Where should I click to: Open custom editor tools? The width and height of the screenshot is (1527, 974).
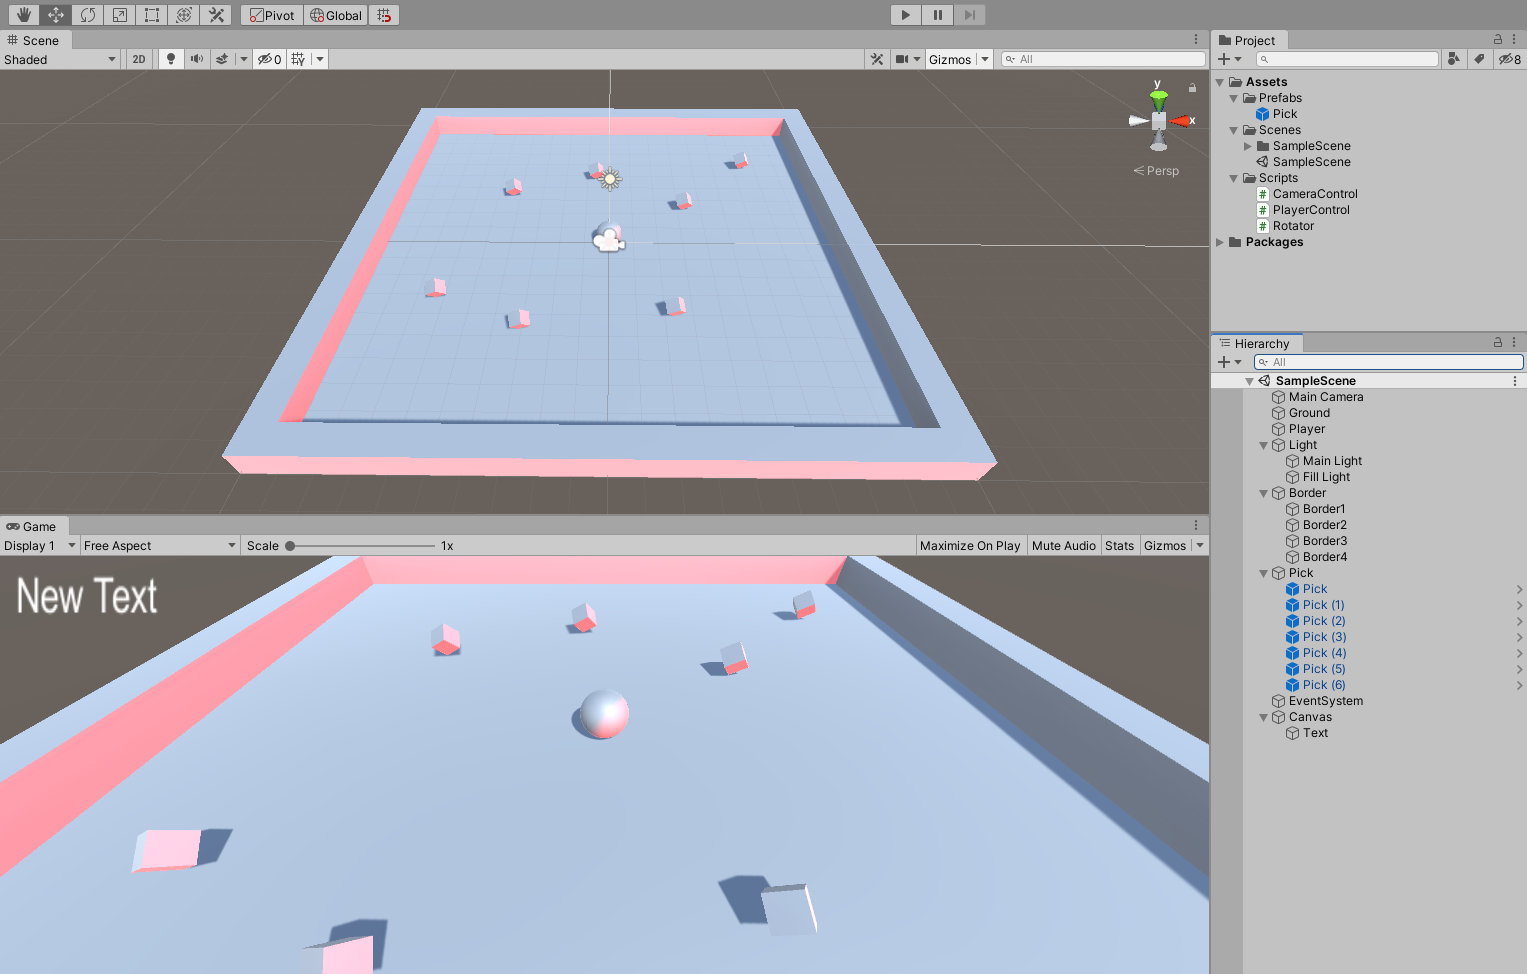[215, 15]
